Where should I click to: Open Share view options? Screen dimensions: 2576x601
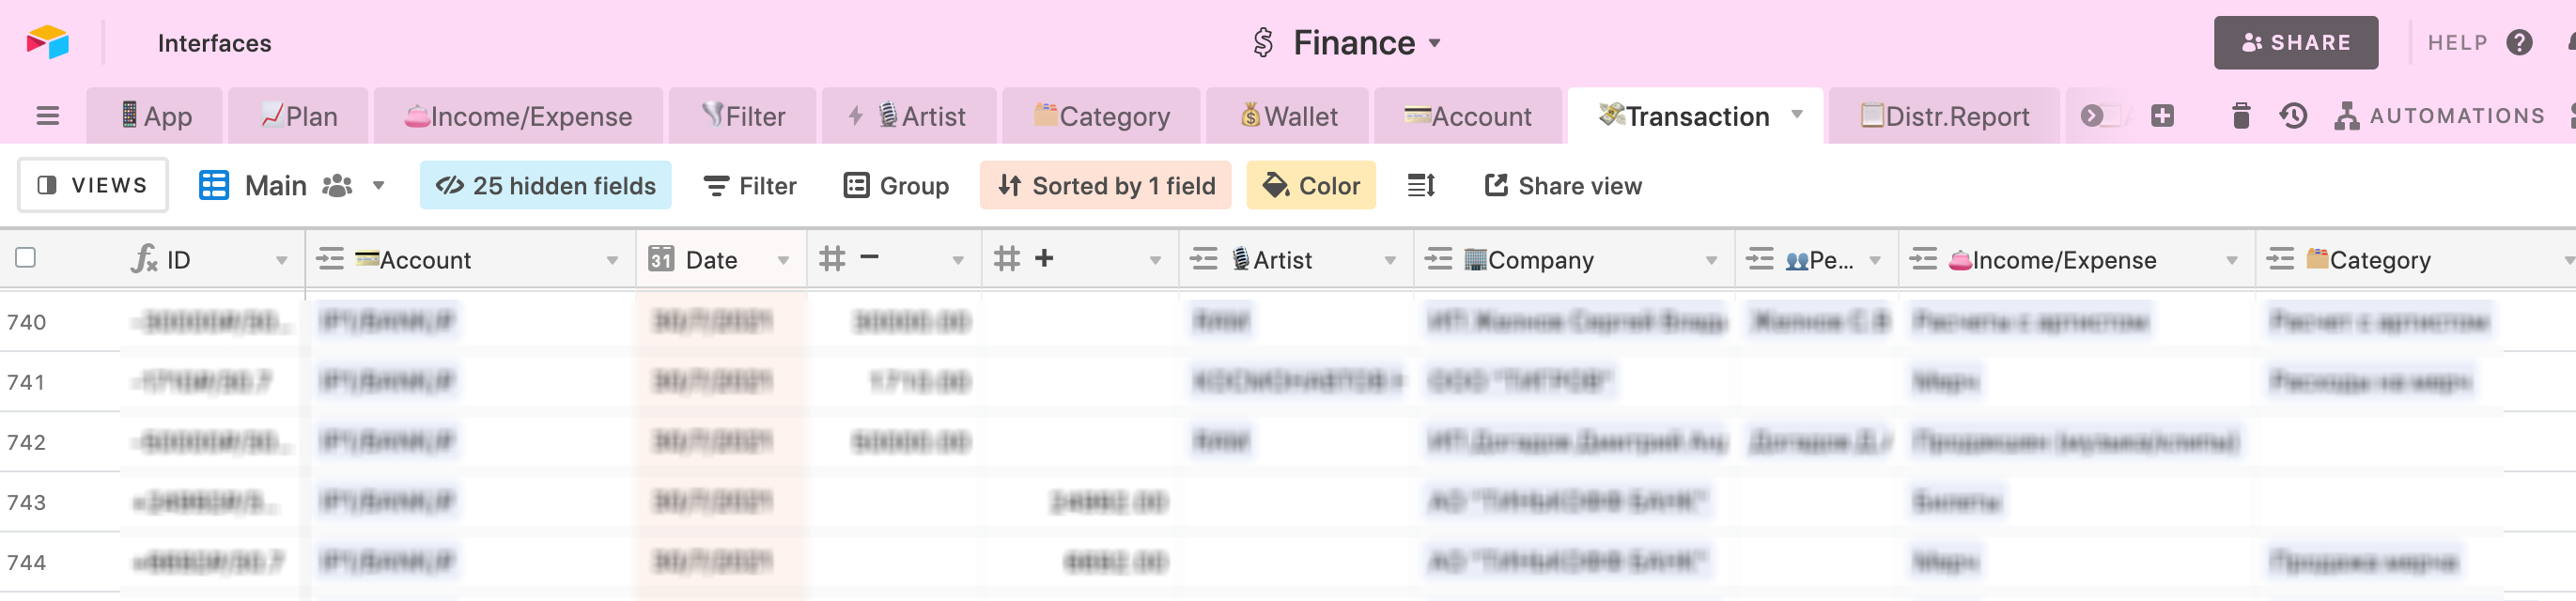click(1562, 185)
